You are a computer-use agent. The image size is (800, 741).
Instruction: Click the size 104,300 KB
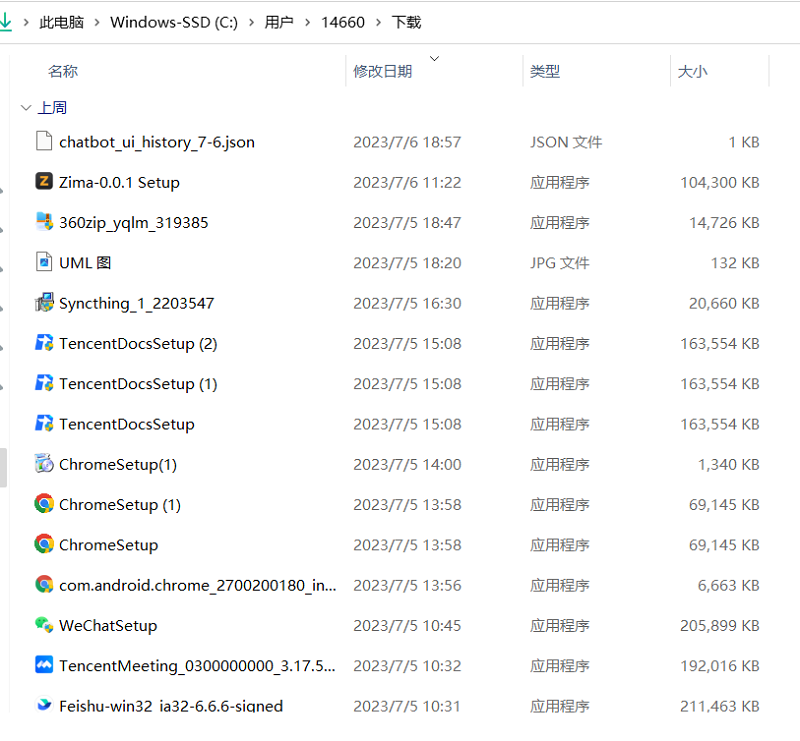tap(720, 182)
